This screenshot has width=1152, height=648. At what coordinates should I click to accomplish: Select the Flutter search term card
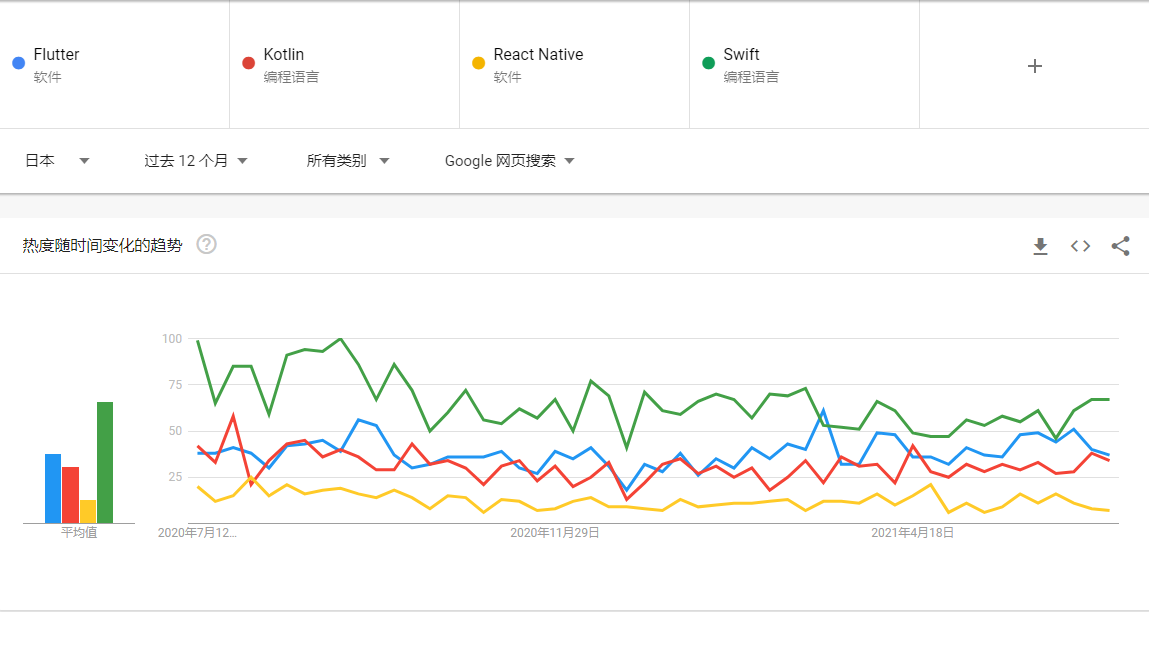click(x=115, y=65)
